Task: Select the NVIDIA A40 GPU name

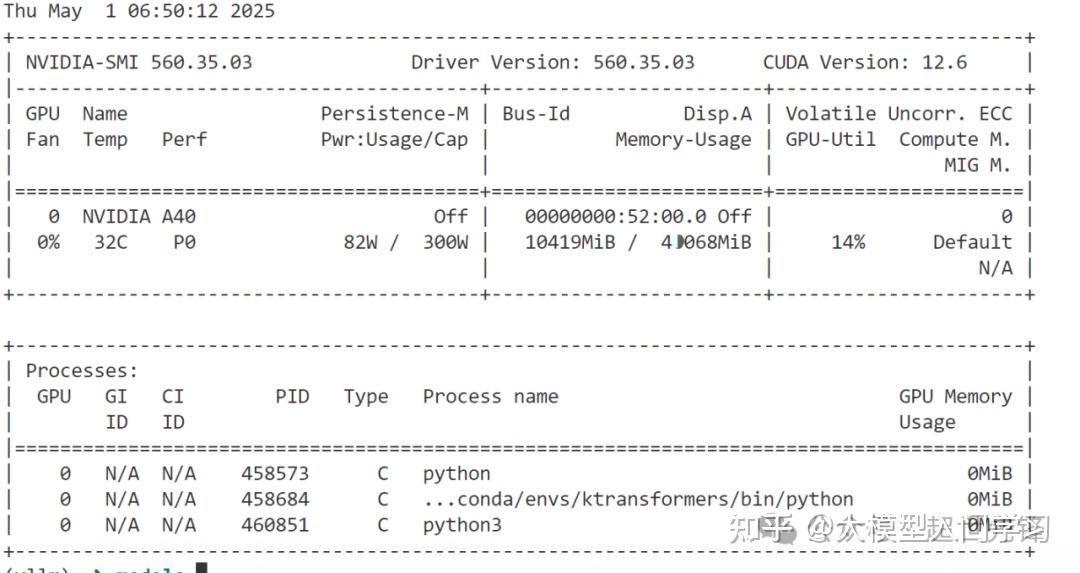Action: pyautogui.click(x=116, y=216)
